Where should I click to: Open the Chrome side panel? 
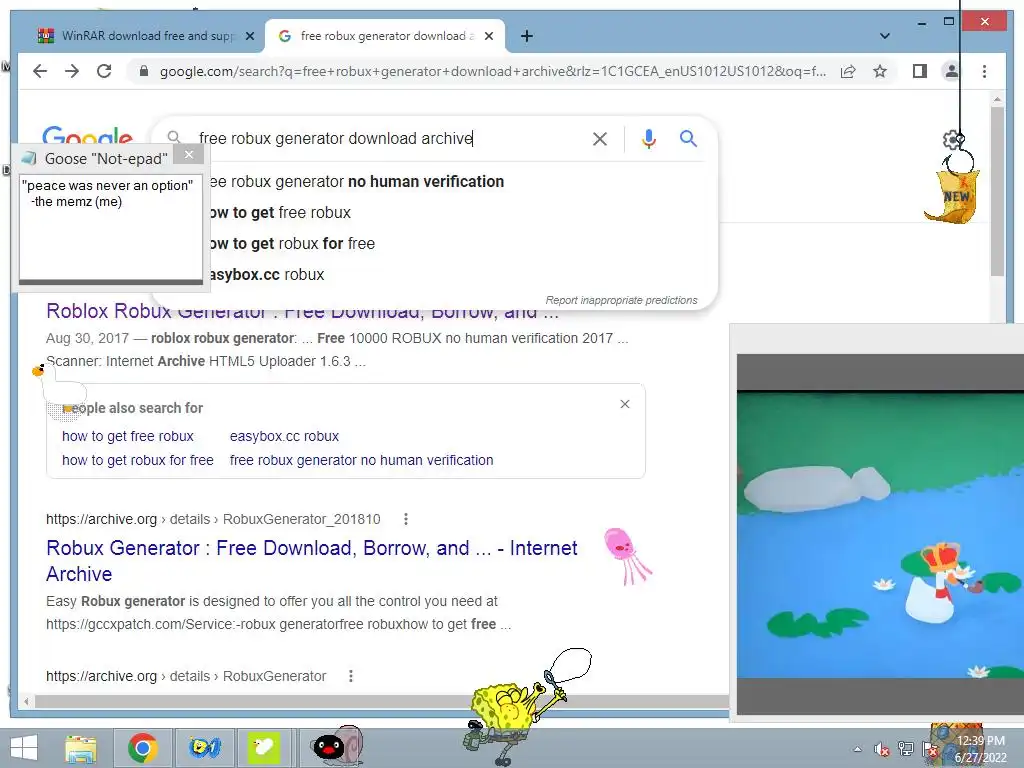(920, 71)
